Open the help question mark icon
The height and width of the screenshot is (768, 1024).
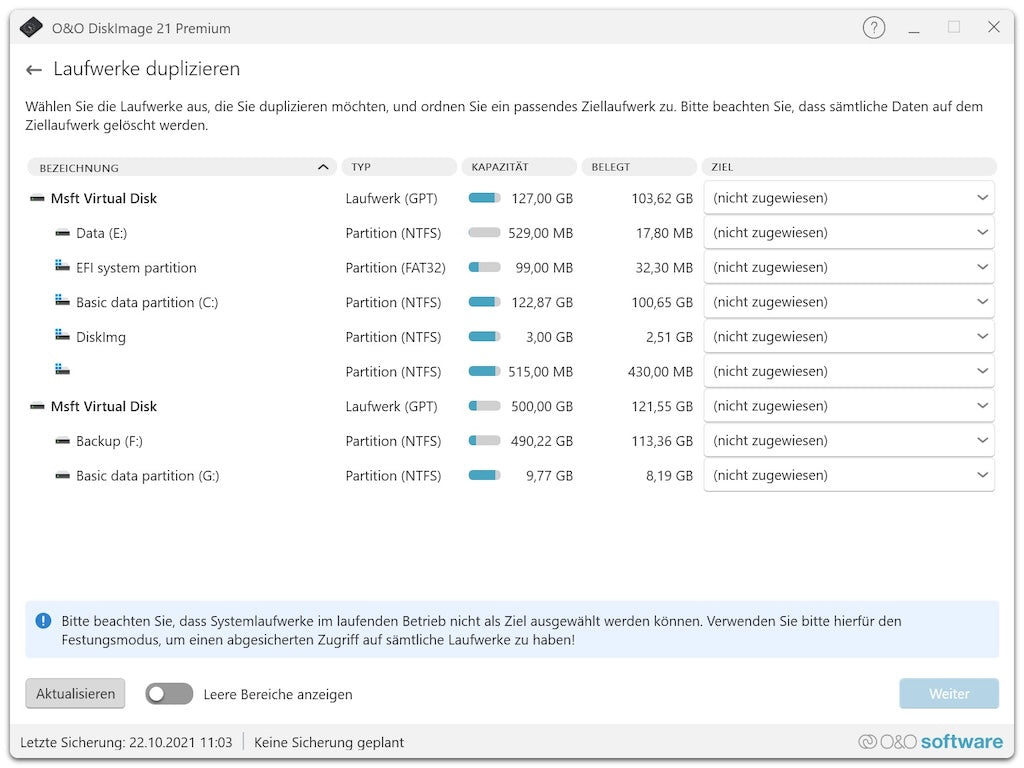(x=873, y=28)
